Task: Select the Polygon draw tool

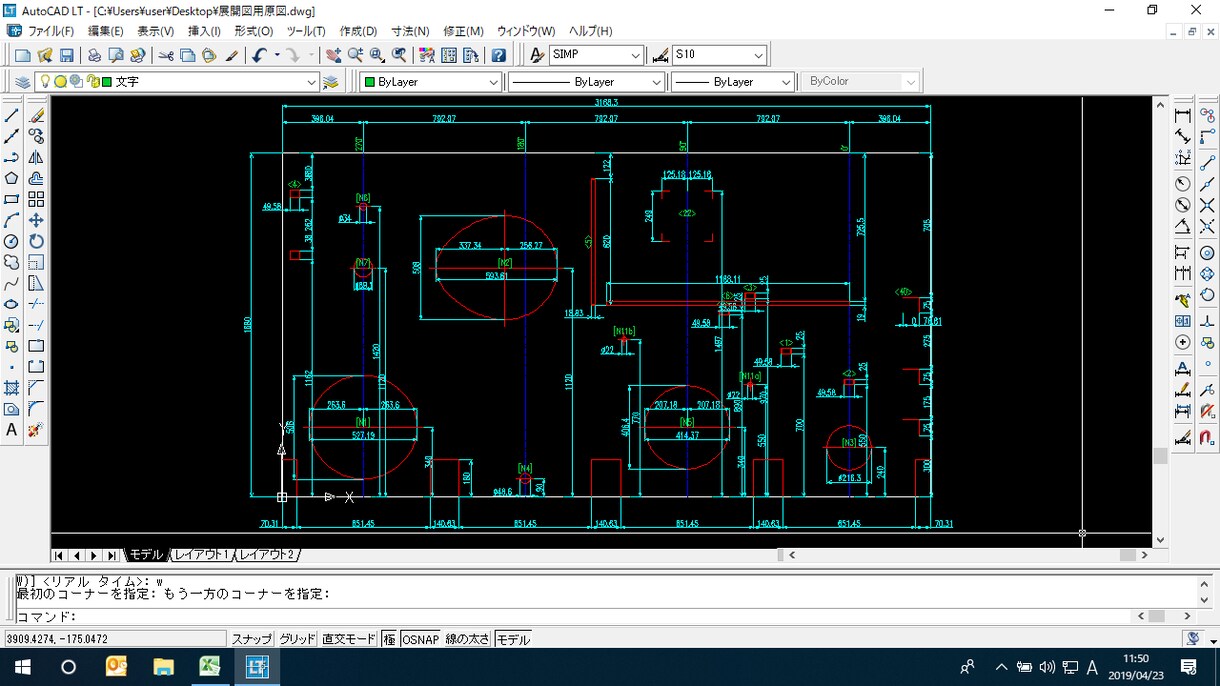Action: (x=12, y=178)
